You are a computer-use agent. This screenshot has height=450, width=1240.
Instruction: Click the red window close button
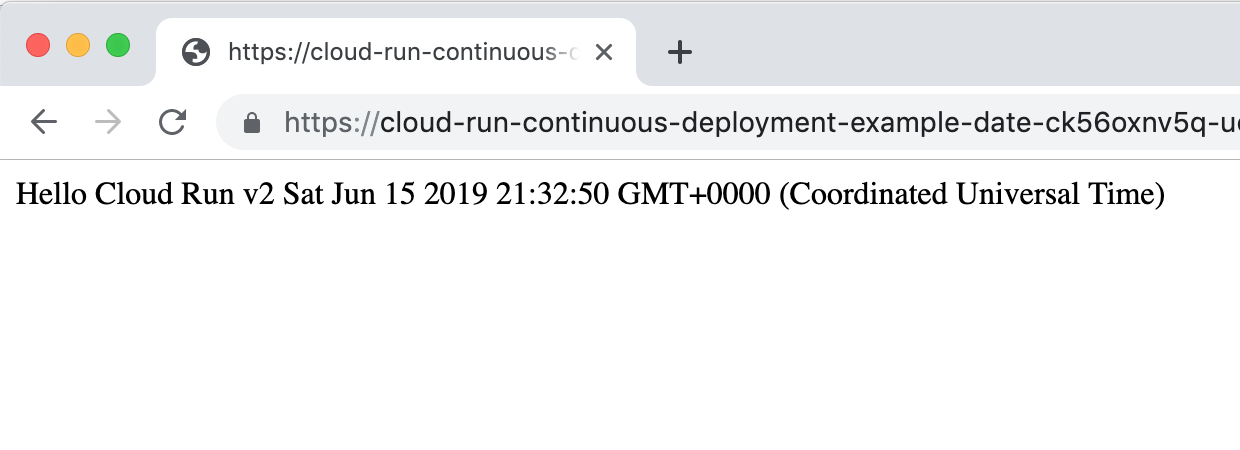38,46
